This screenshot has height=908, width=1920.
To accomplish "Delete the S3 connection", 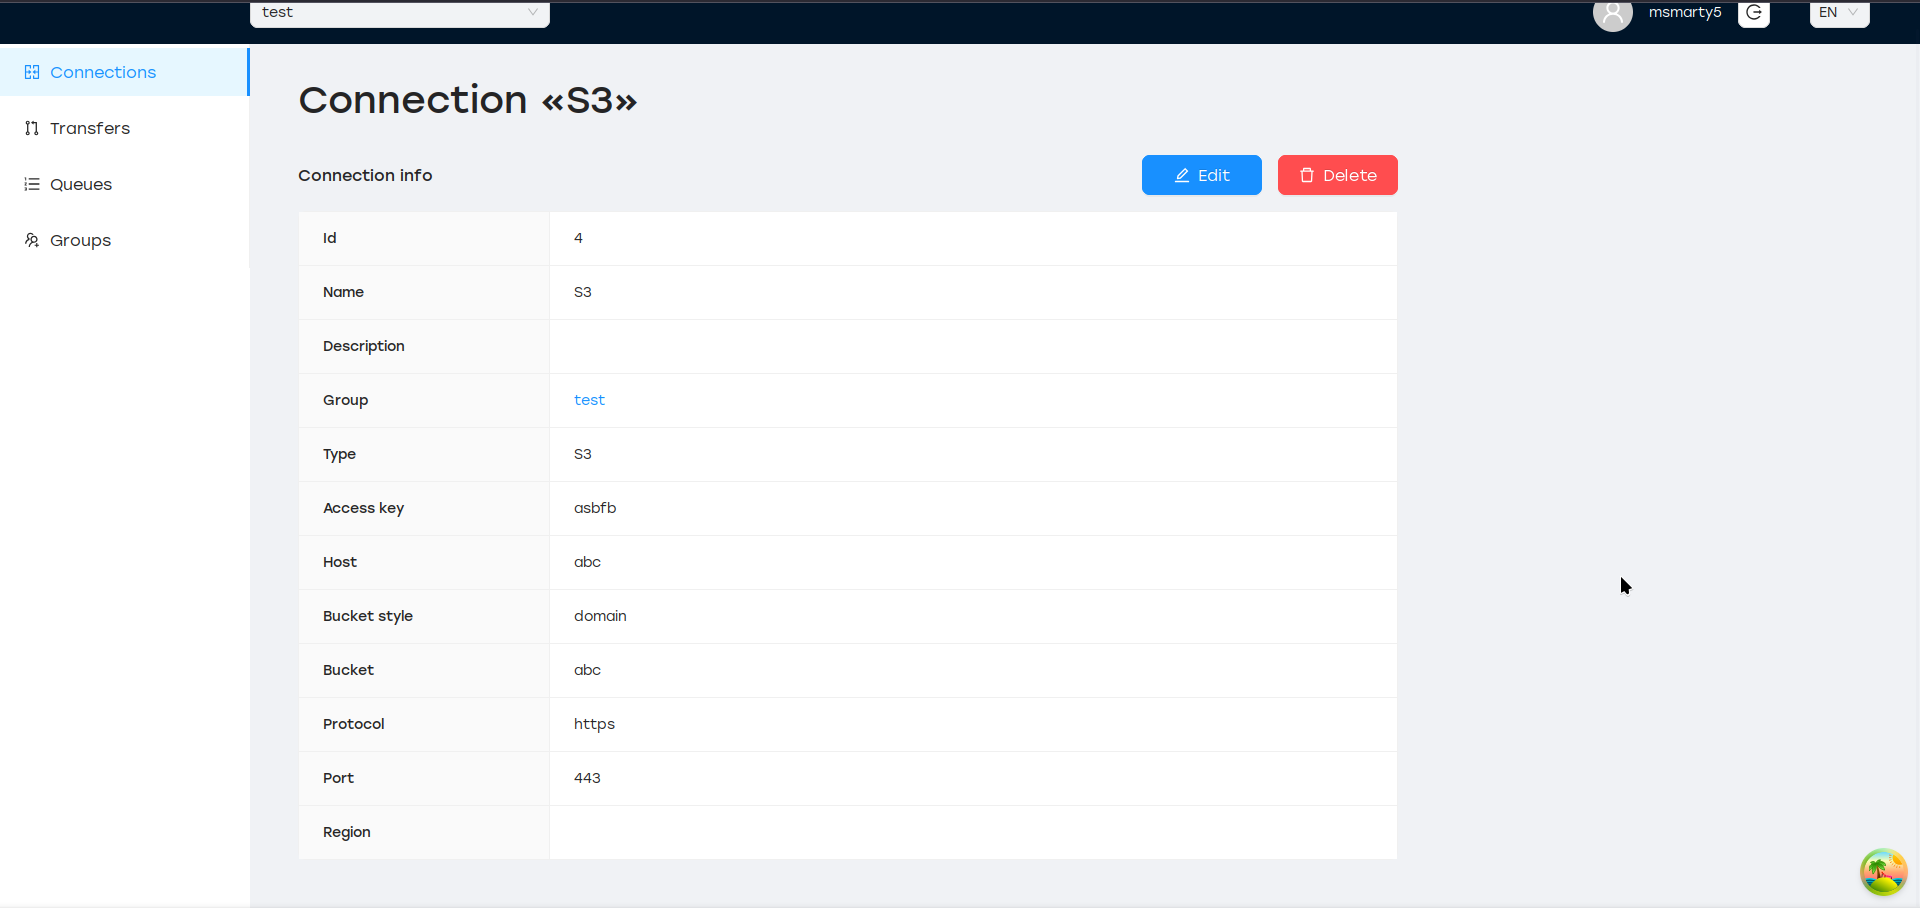I will pos(1337,175).
